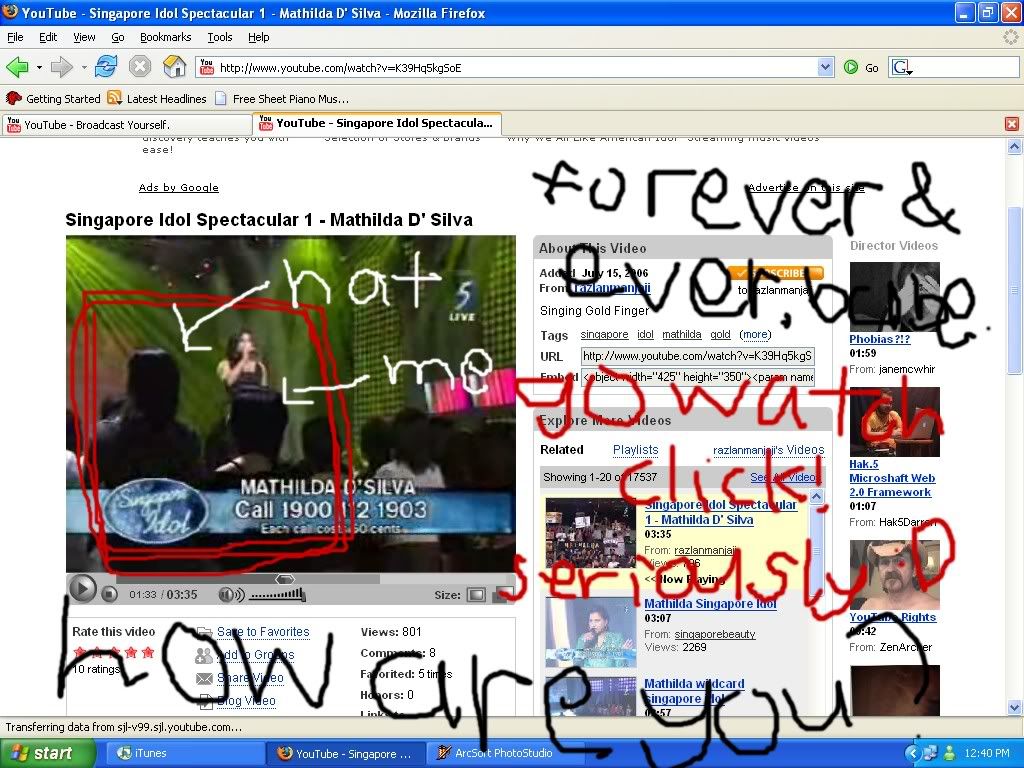
Task: Open the Forward button history dropdown arrow
Action: pyautogui.click(x=84, y=67)
